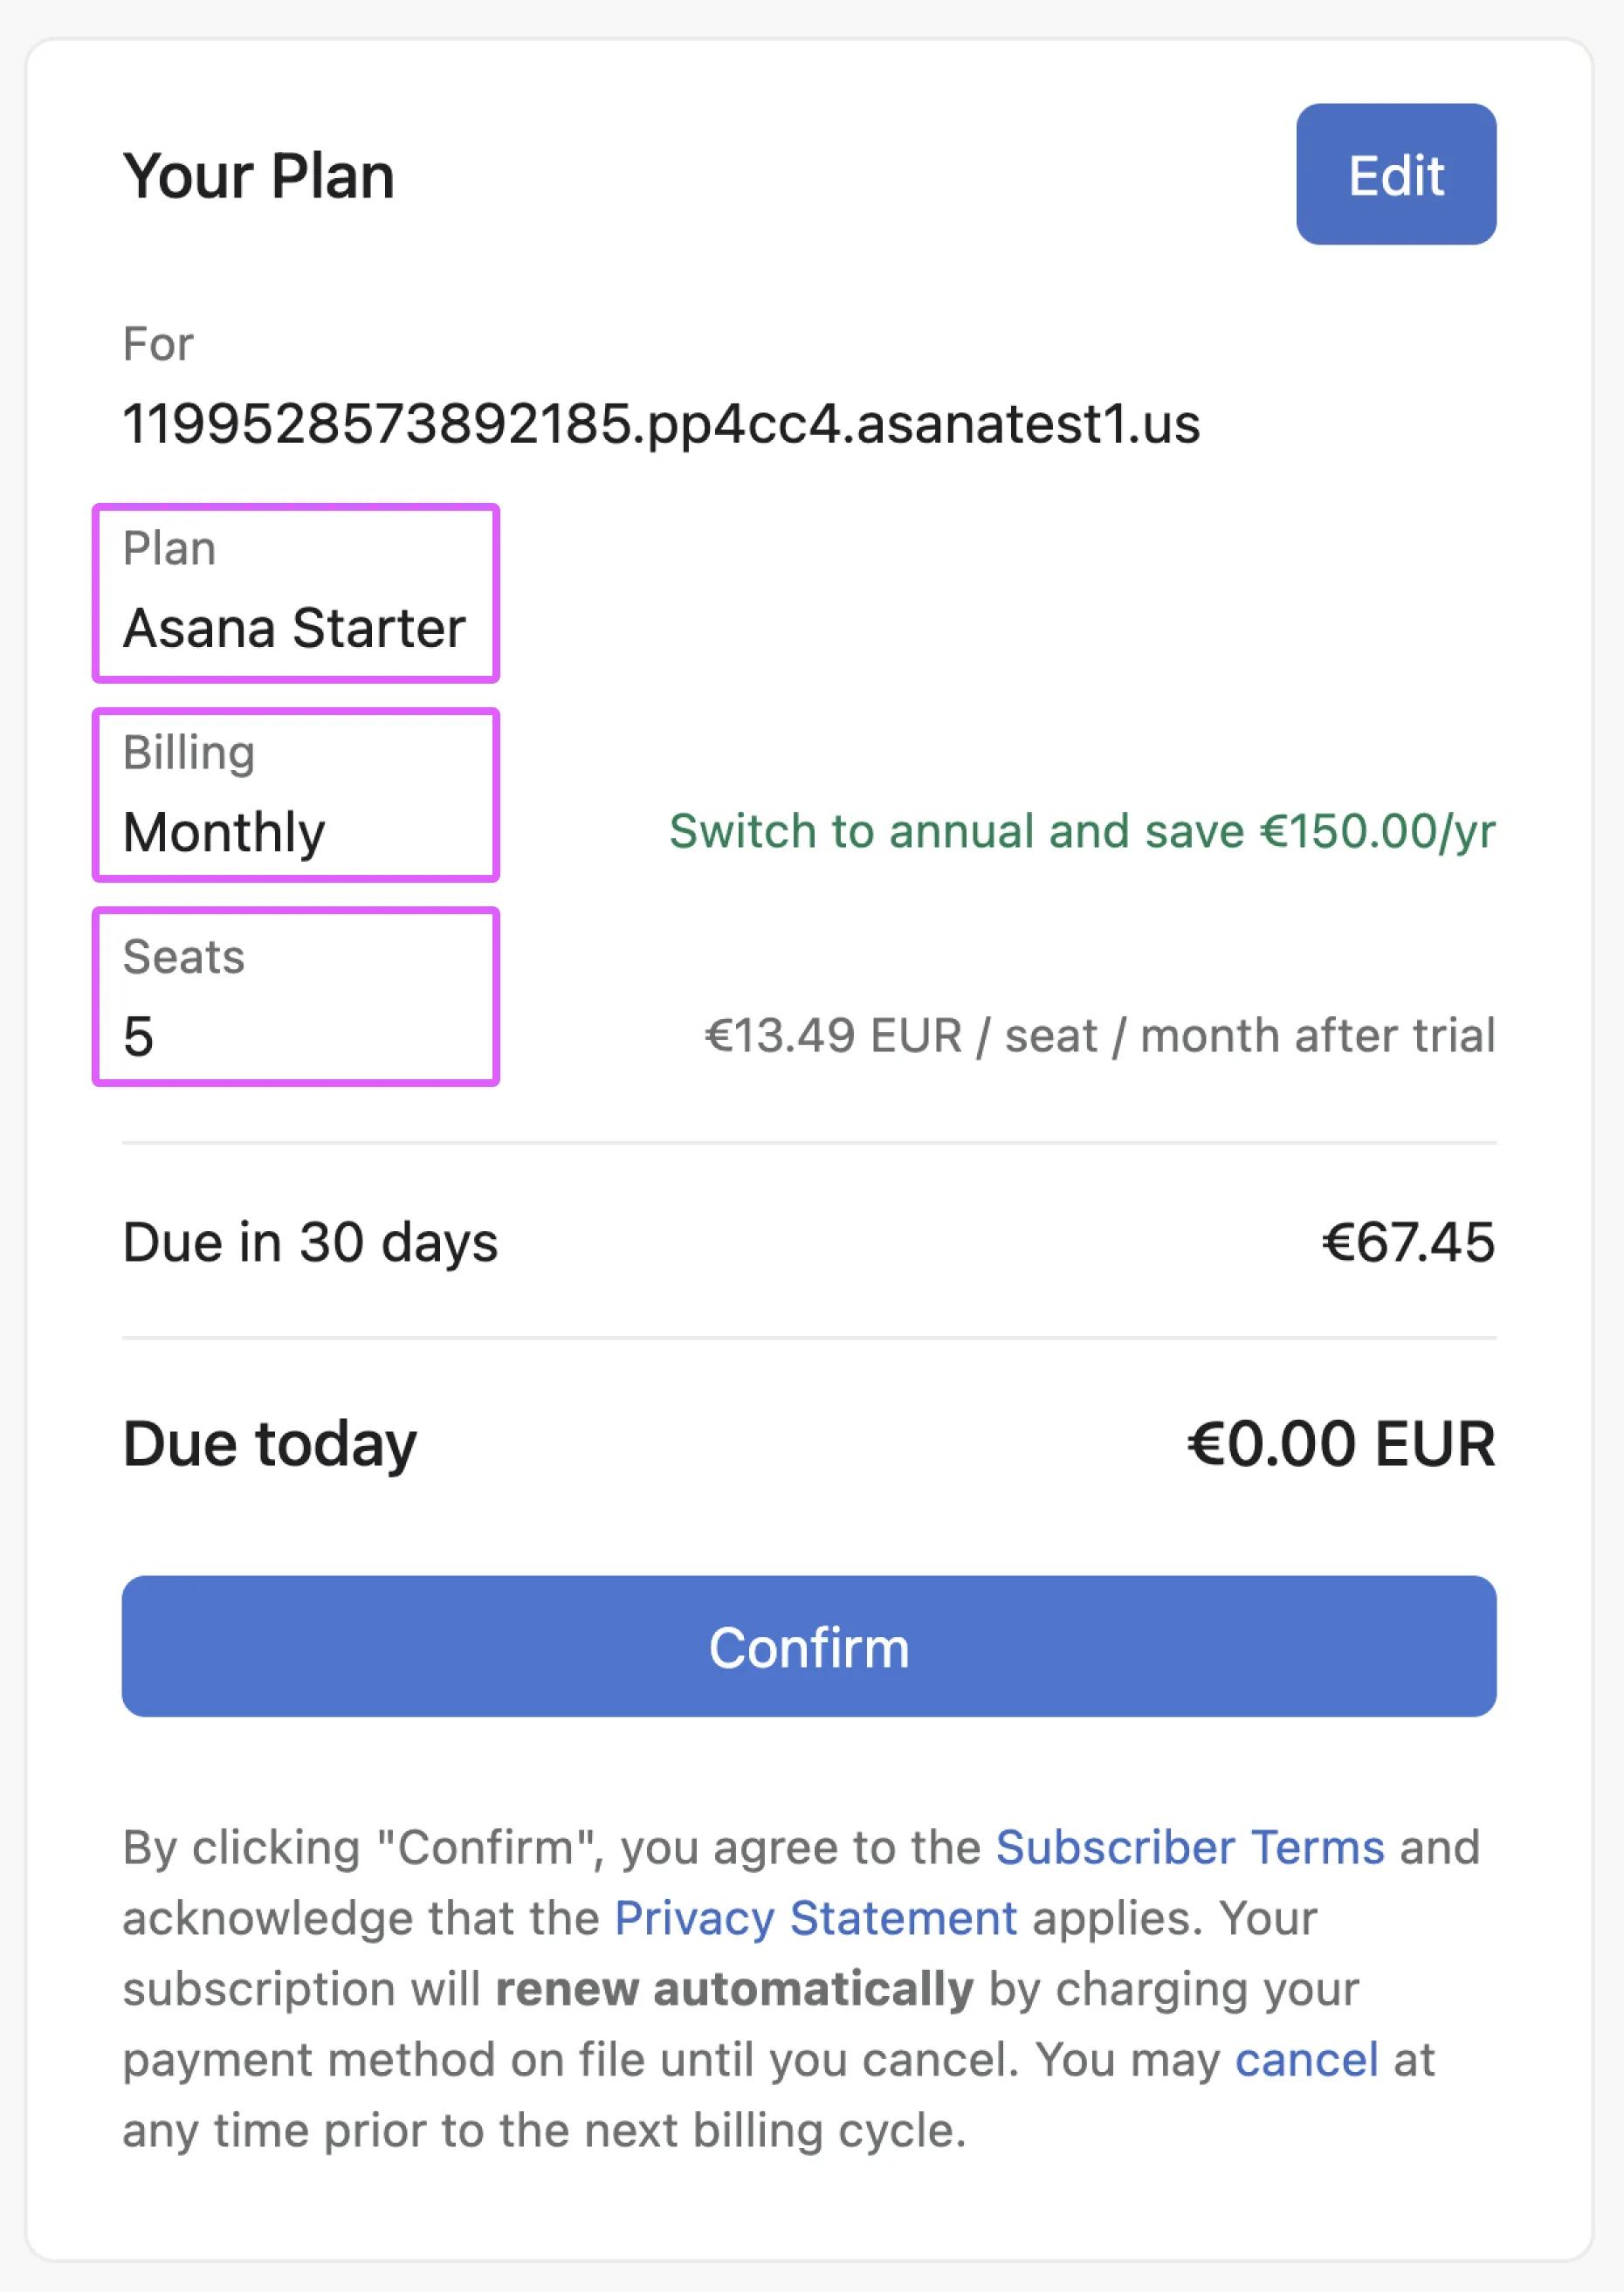Click the bold renew automatically text
Image resolution: width=1624 pixels, height=2292 pixels.
pyautogui.click(x=734, y=1989)
